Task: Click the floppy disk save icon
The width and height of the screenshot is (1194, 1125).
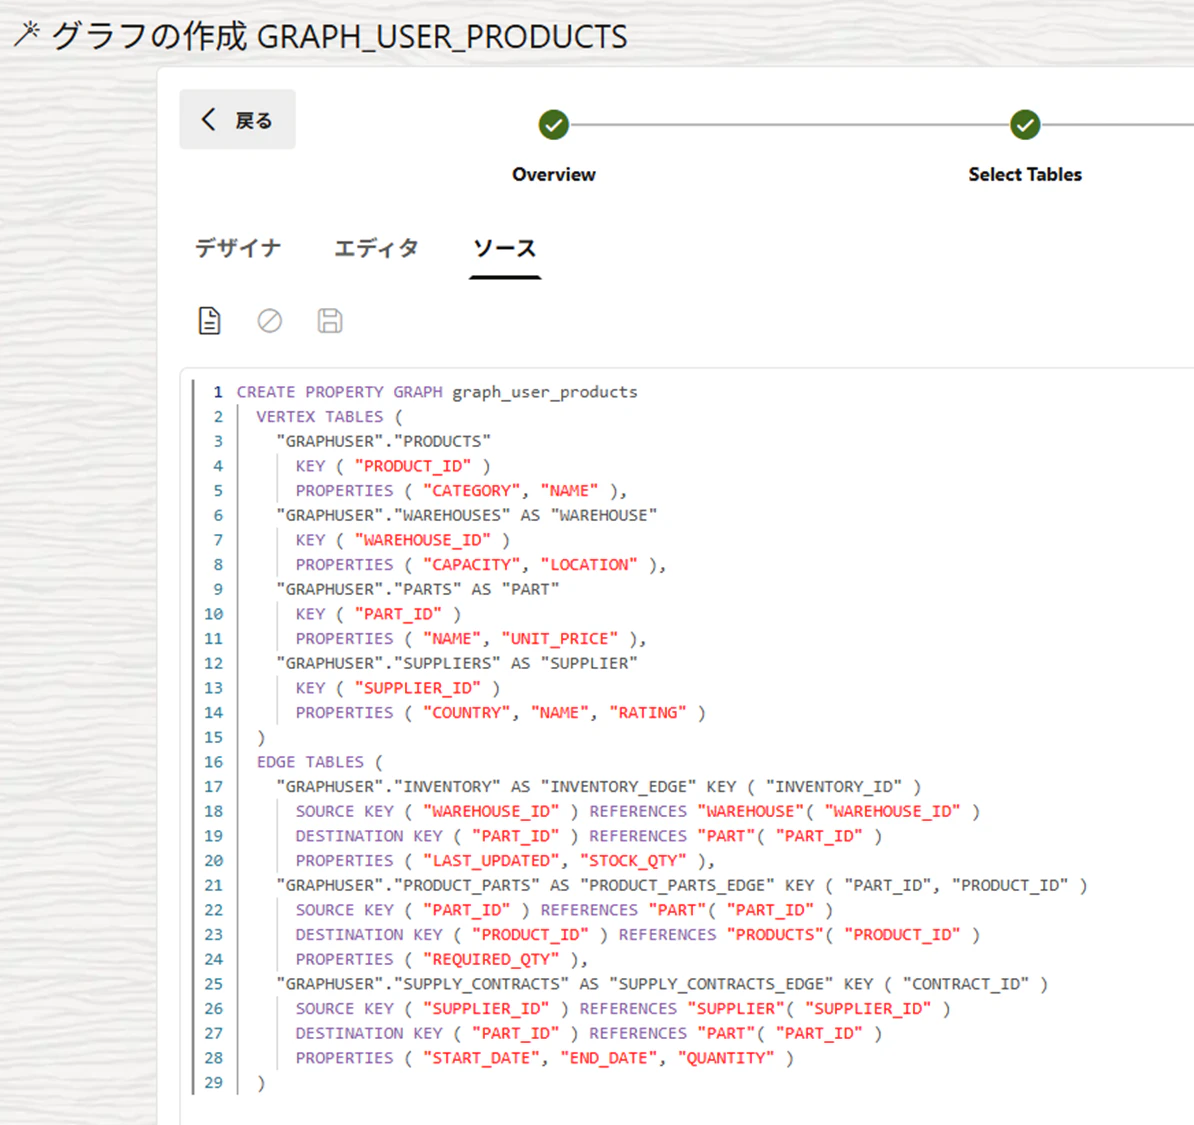Action: (330, 321)
